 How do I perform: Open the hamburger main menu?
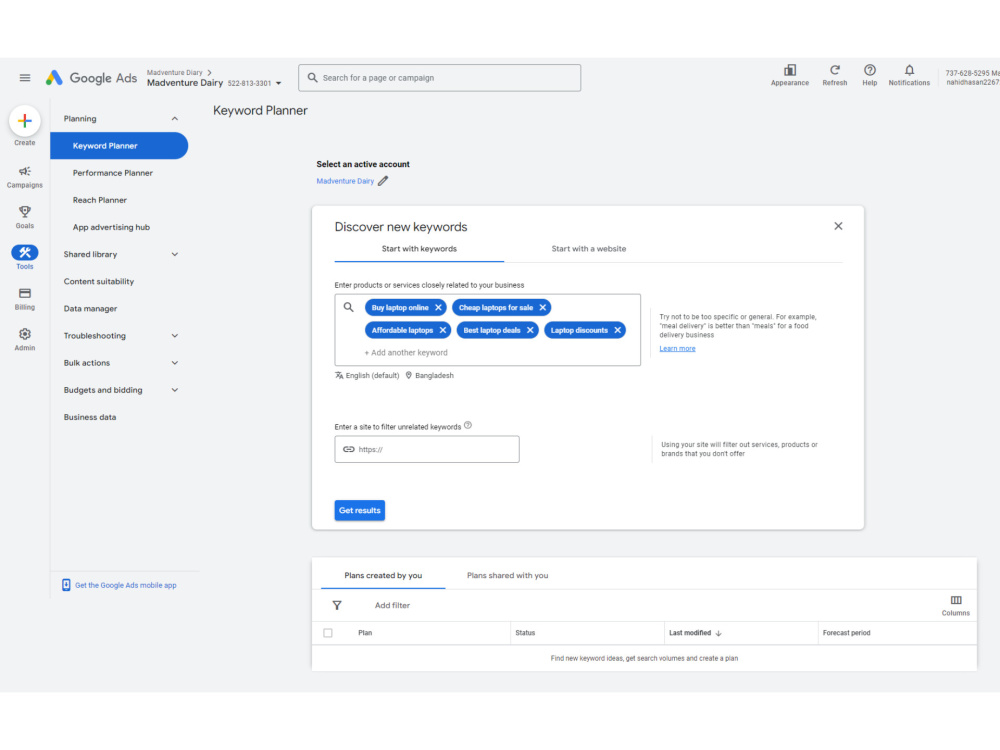click(x=25, y=78)
